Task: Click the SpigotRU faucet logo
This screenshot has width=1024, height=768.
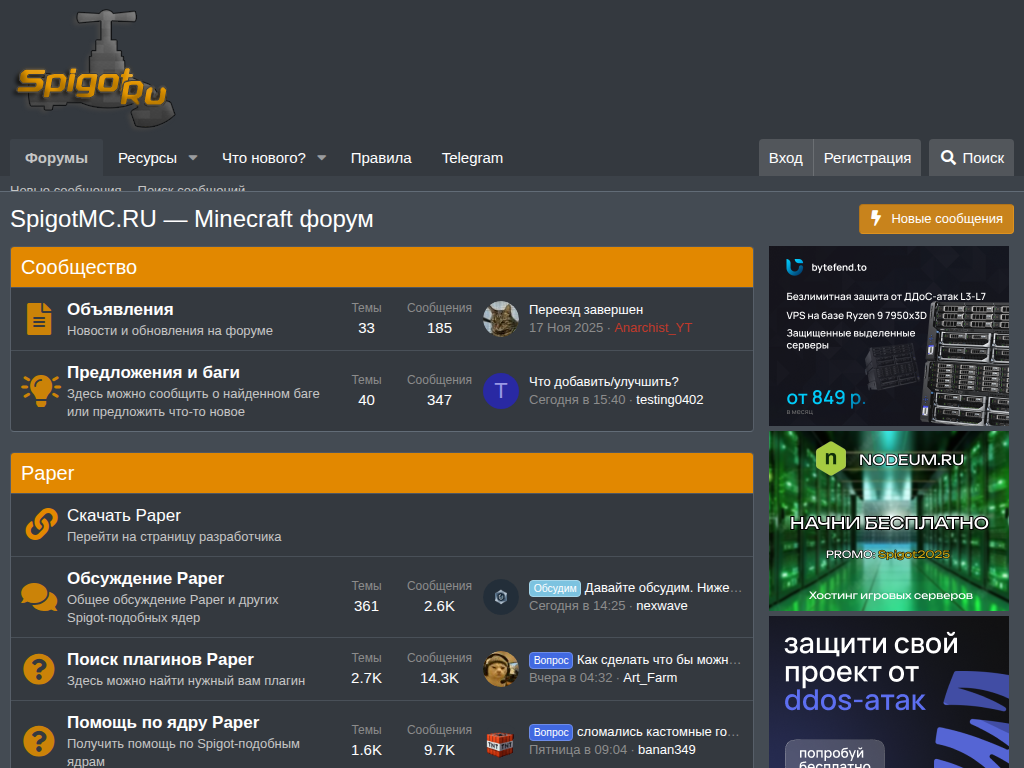Action: pos(94,72)
